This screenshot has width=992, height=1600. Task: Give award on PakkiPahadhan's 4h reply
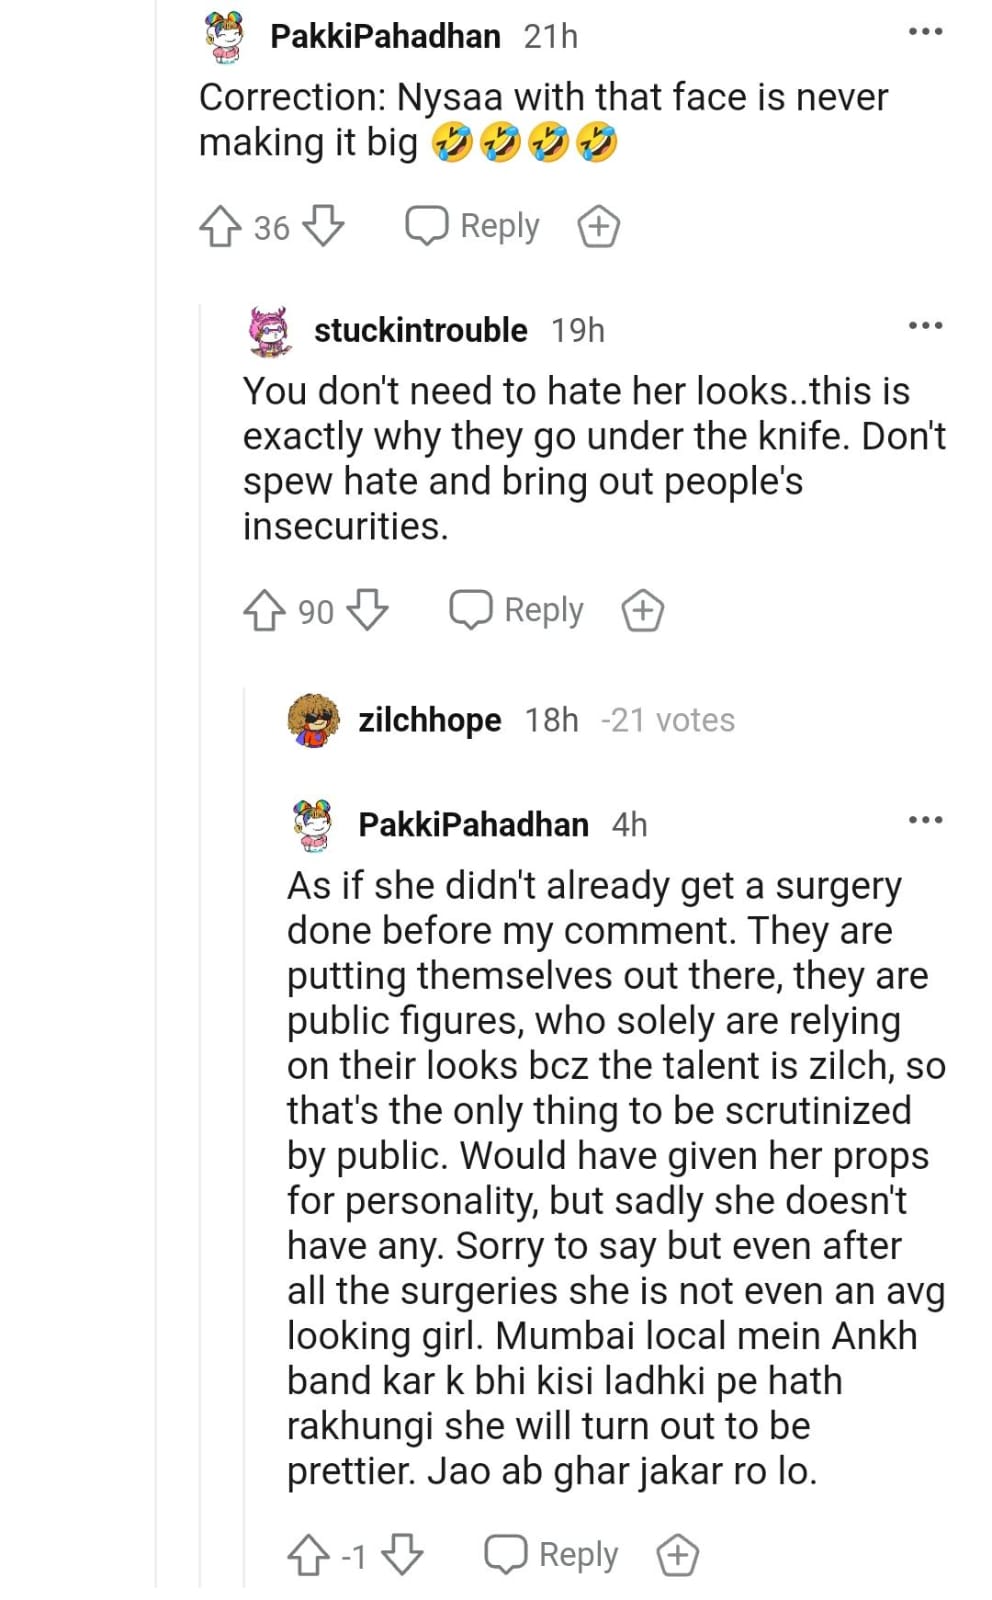[x=677, y=1555]
